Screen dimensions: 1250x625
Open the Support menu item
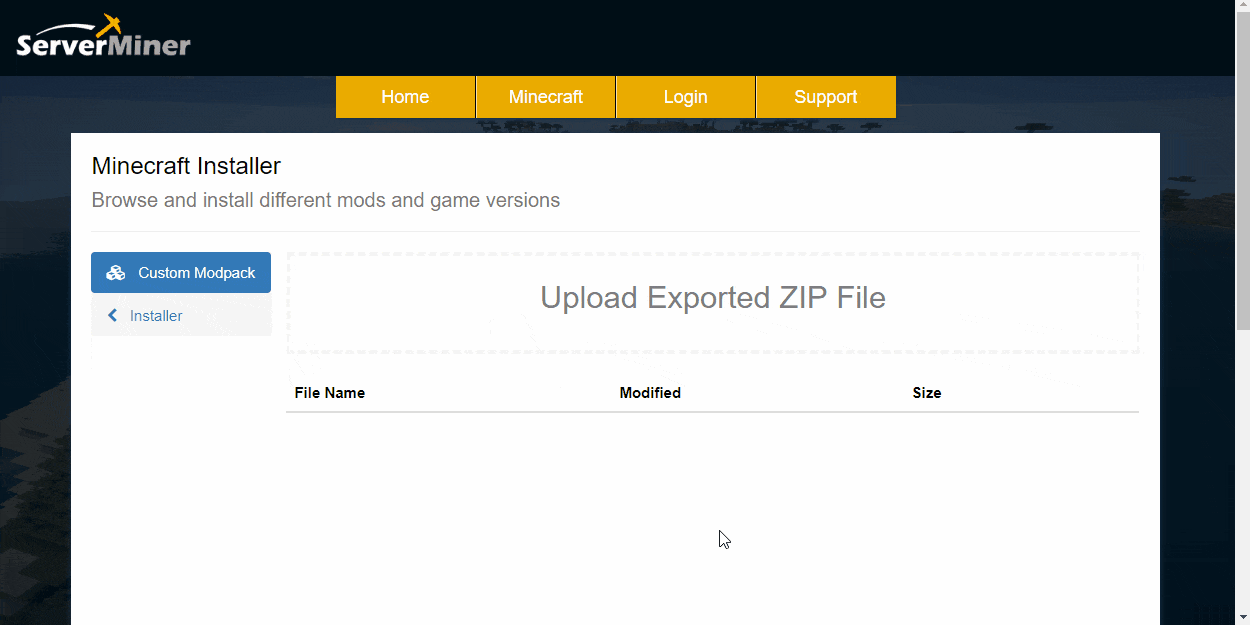click(826, 97)
